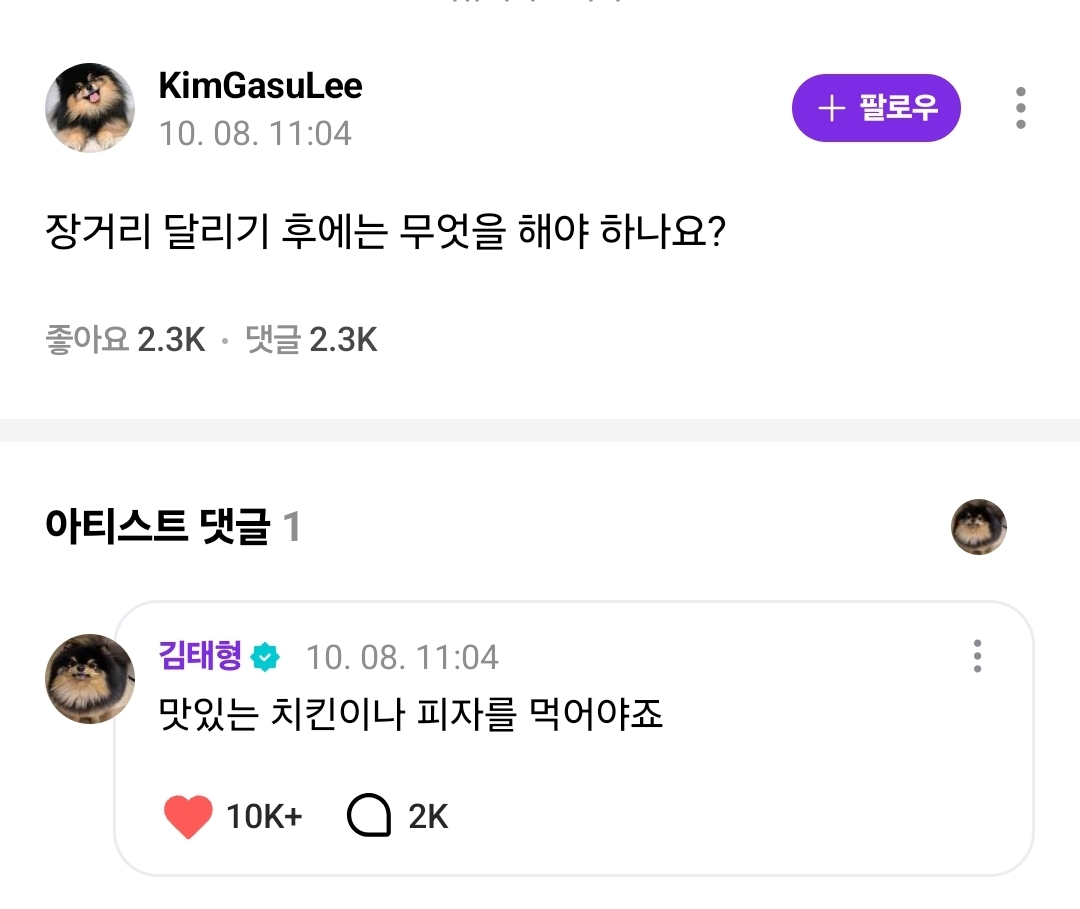
Task: Tap the artist name 김태형
Action: (x=200, y=656)
